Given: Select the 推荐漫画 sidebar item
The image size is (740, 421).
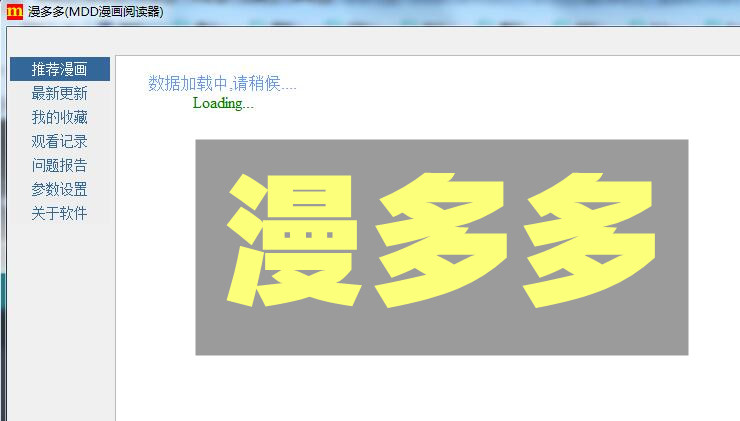Looking at the screenshot, I should (60, 69).
